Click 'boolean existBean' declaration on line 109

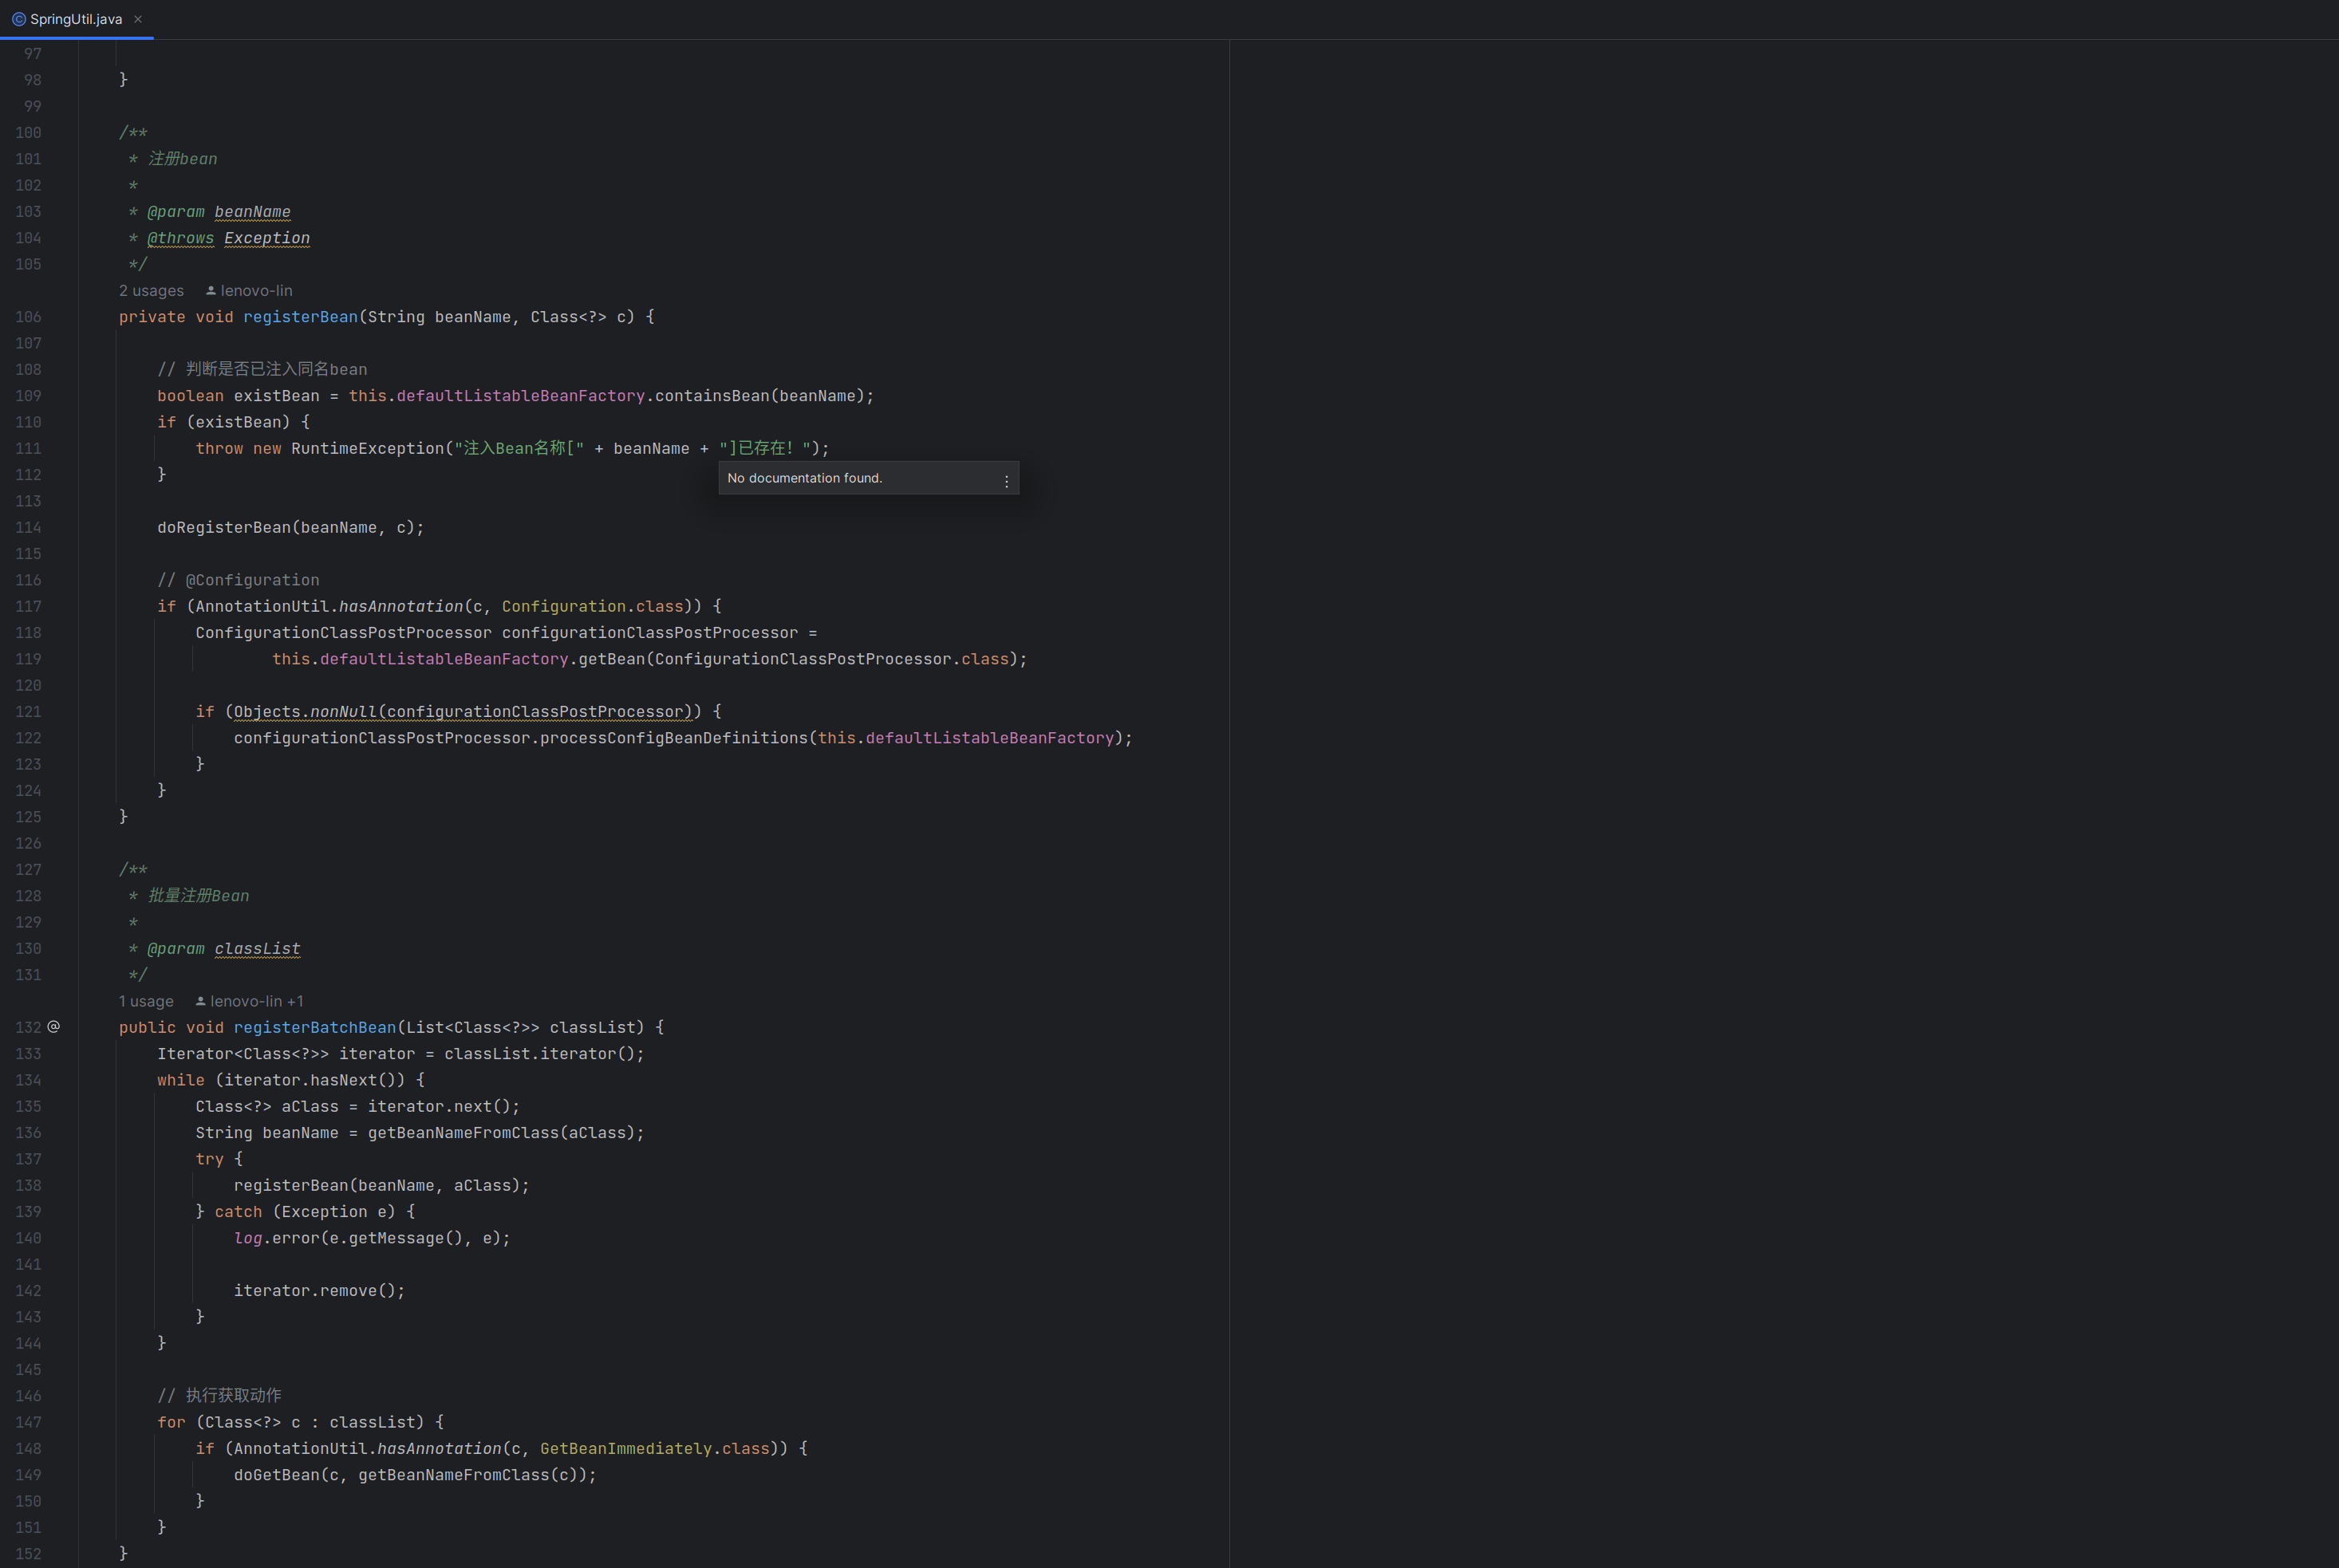pyautogui.click(x=238, y=396)
